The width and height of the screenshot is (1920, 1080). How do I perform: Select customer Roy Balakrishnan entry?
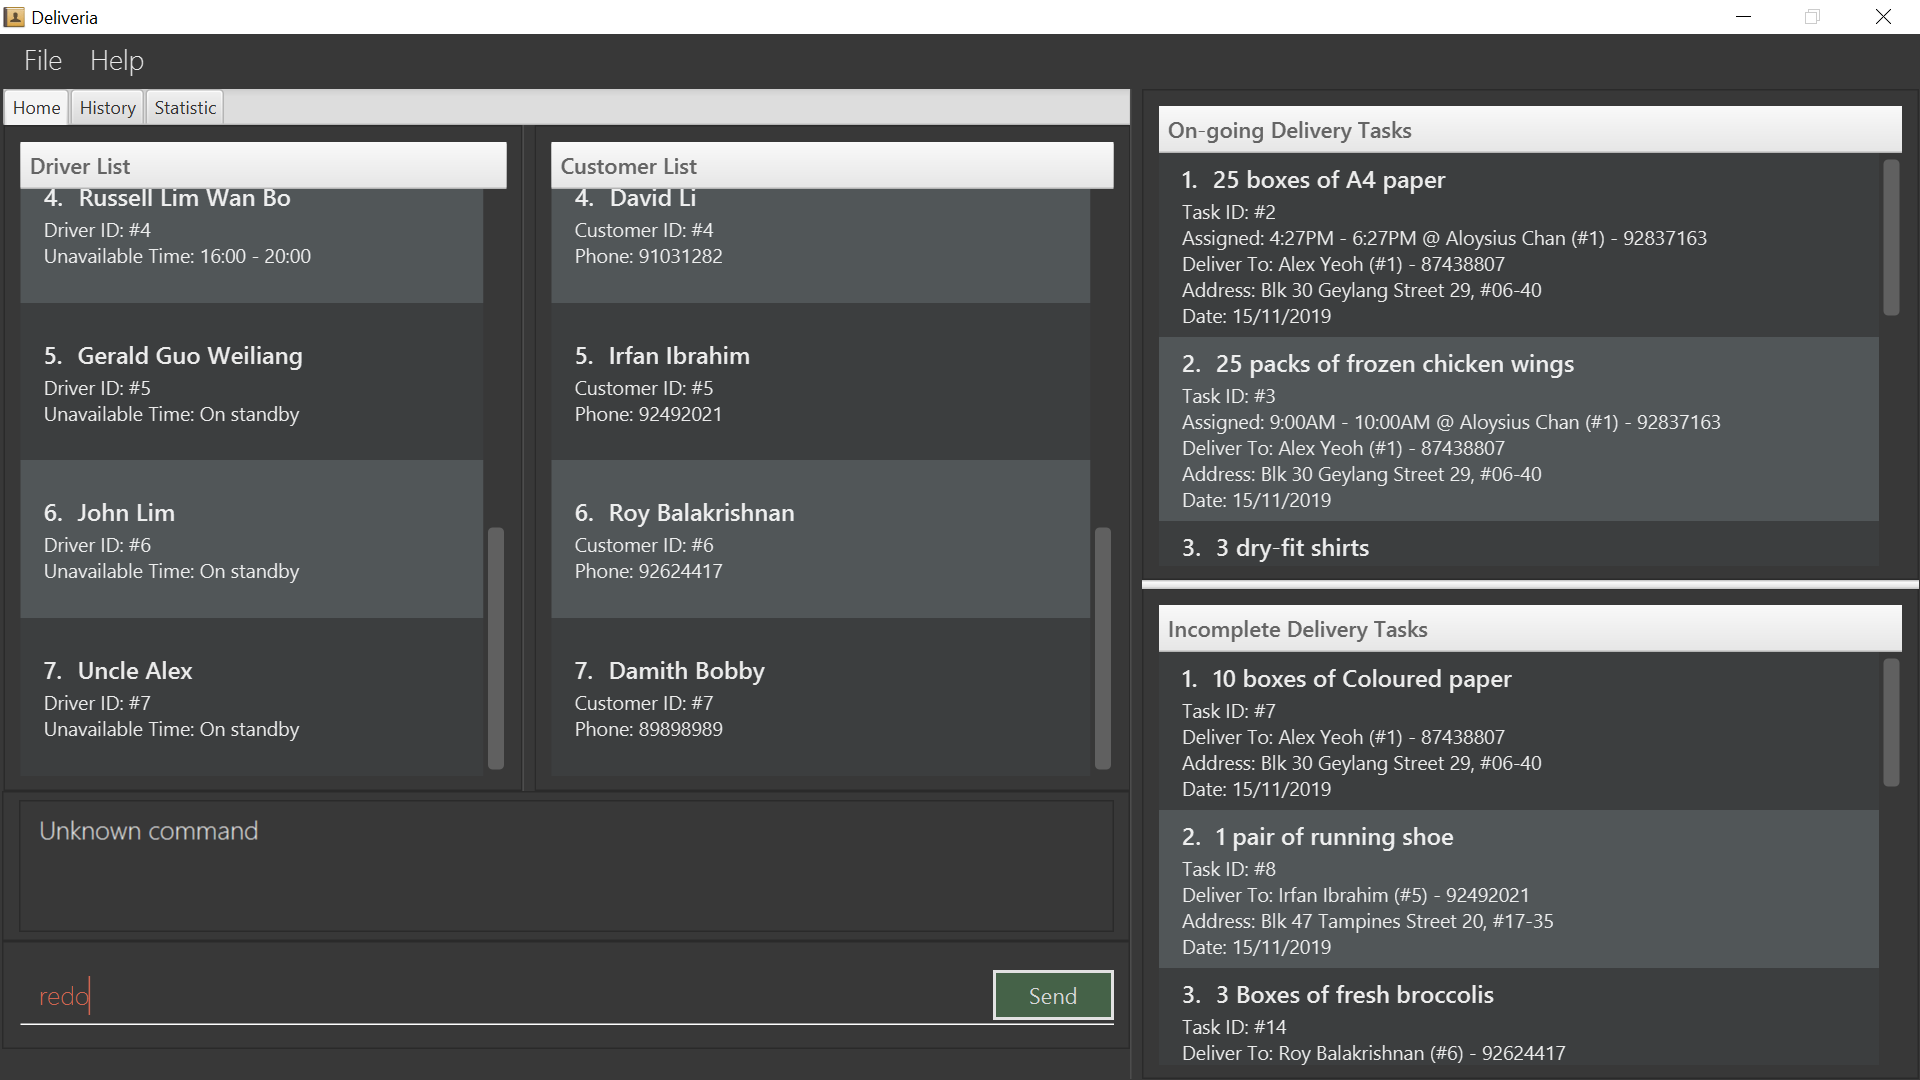pyautogui.click(x=820, y=540)
